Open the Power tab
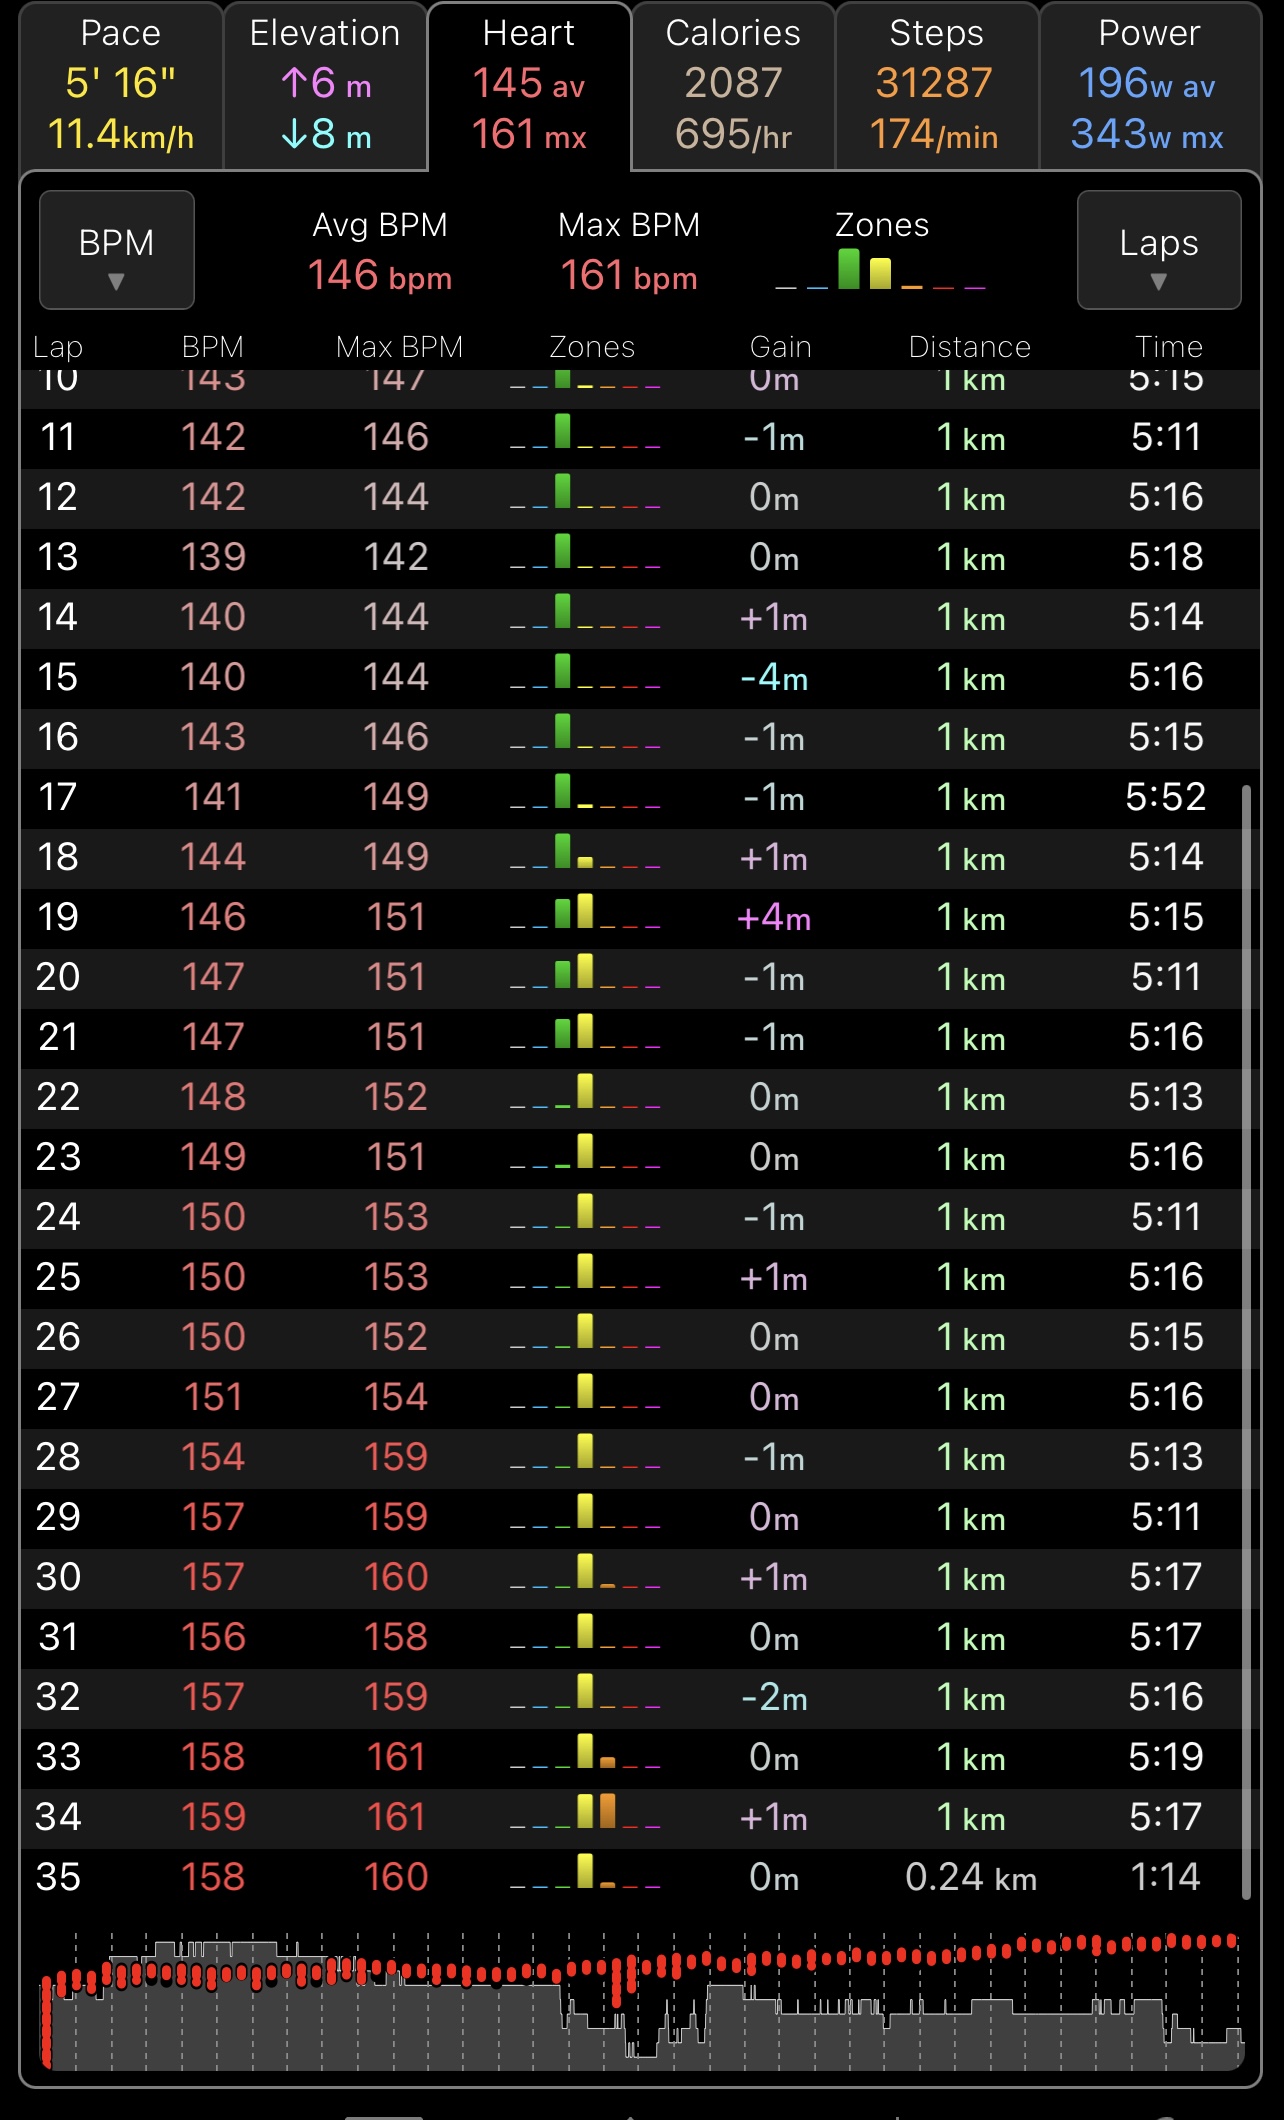Viewport: 1284px width, 2120px height. (1148, 86)
